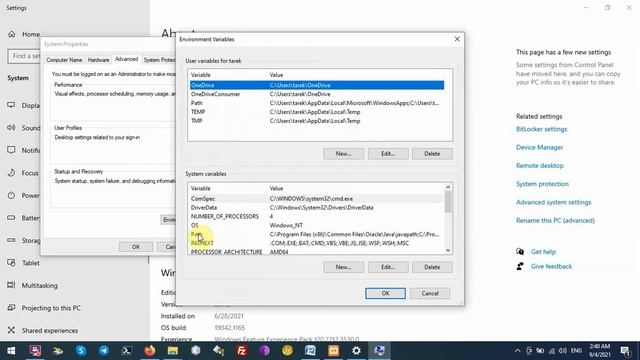Open the purple circle taskbar app
The height and width of the screenshot is (360, 640).
pos(264,351)
